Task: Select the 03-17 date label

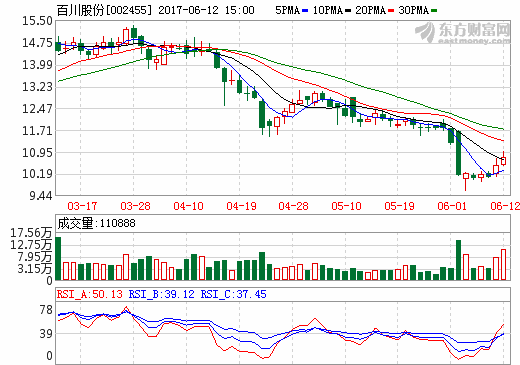Action: pyautogui.click(x=82, y=206)
